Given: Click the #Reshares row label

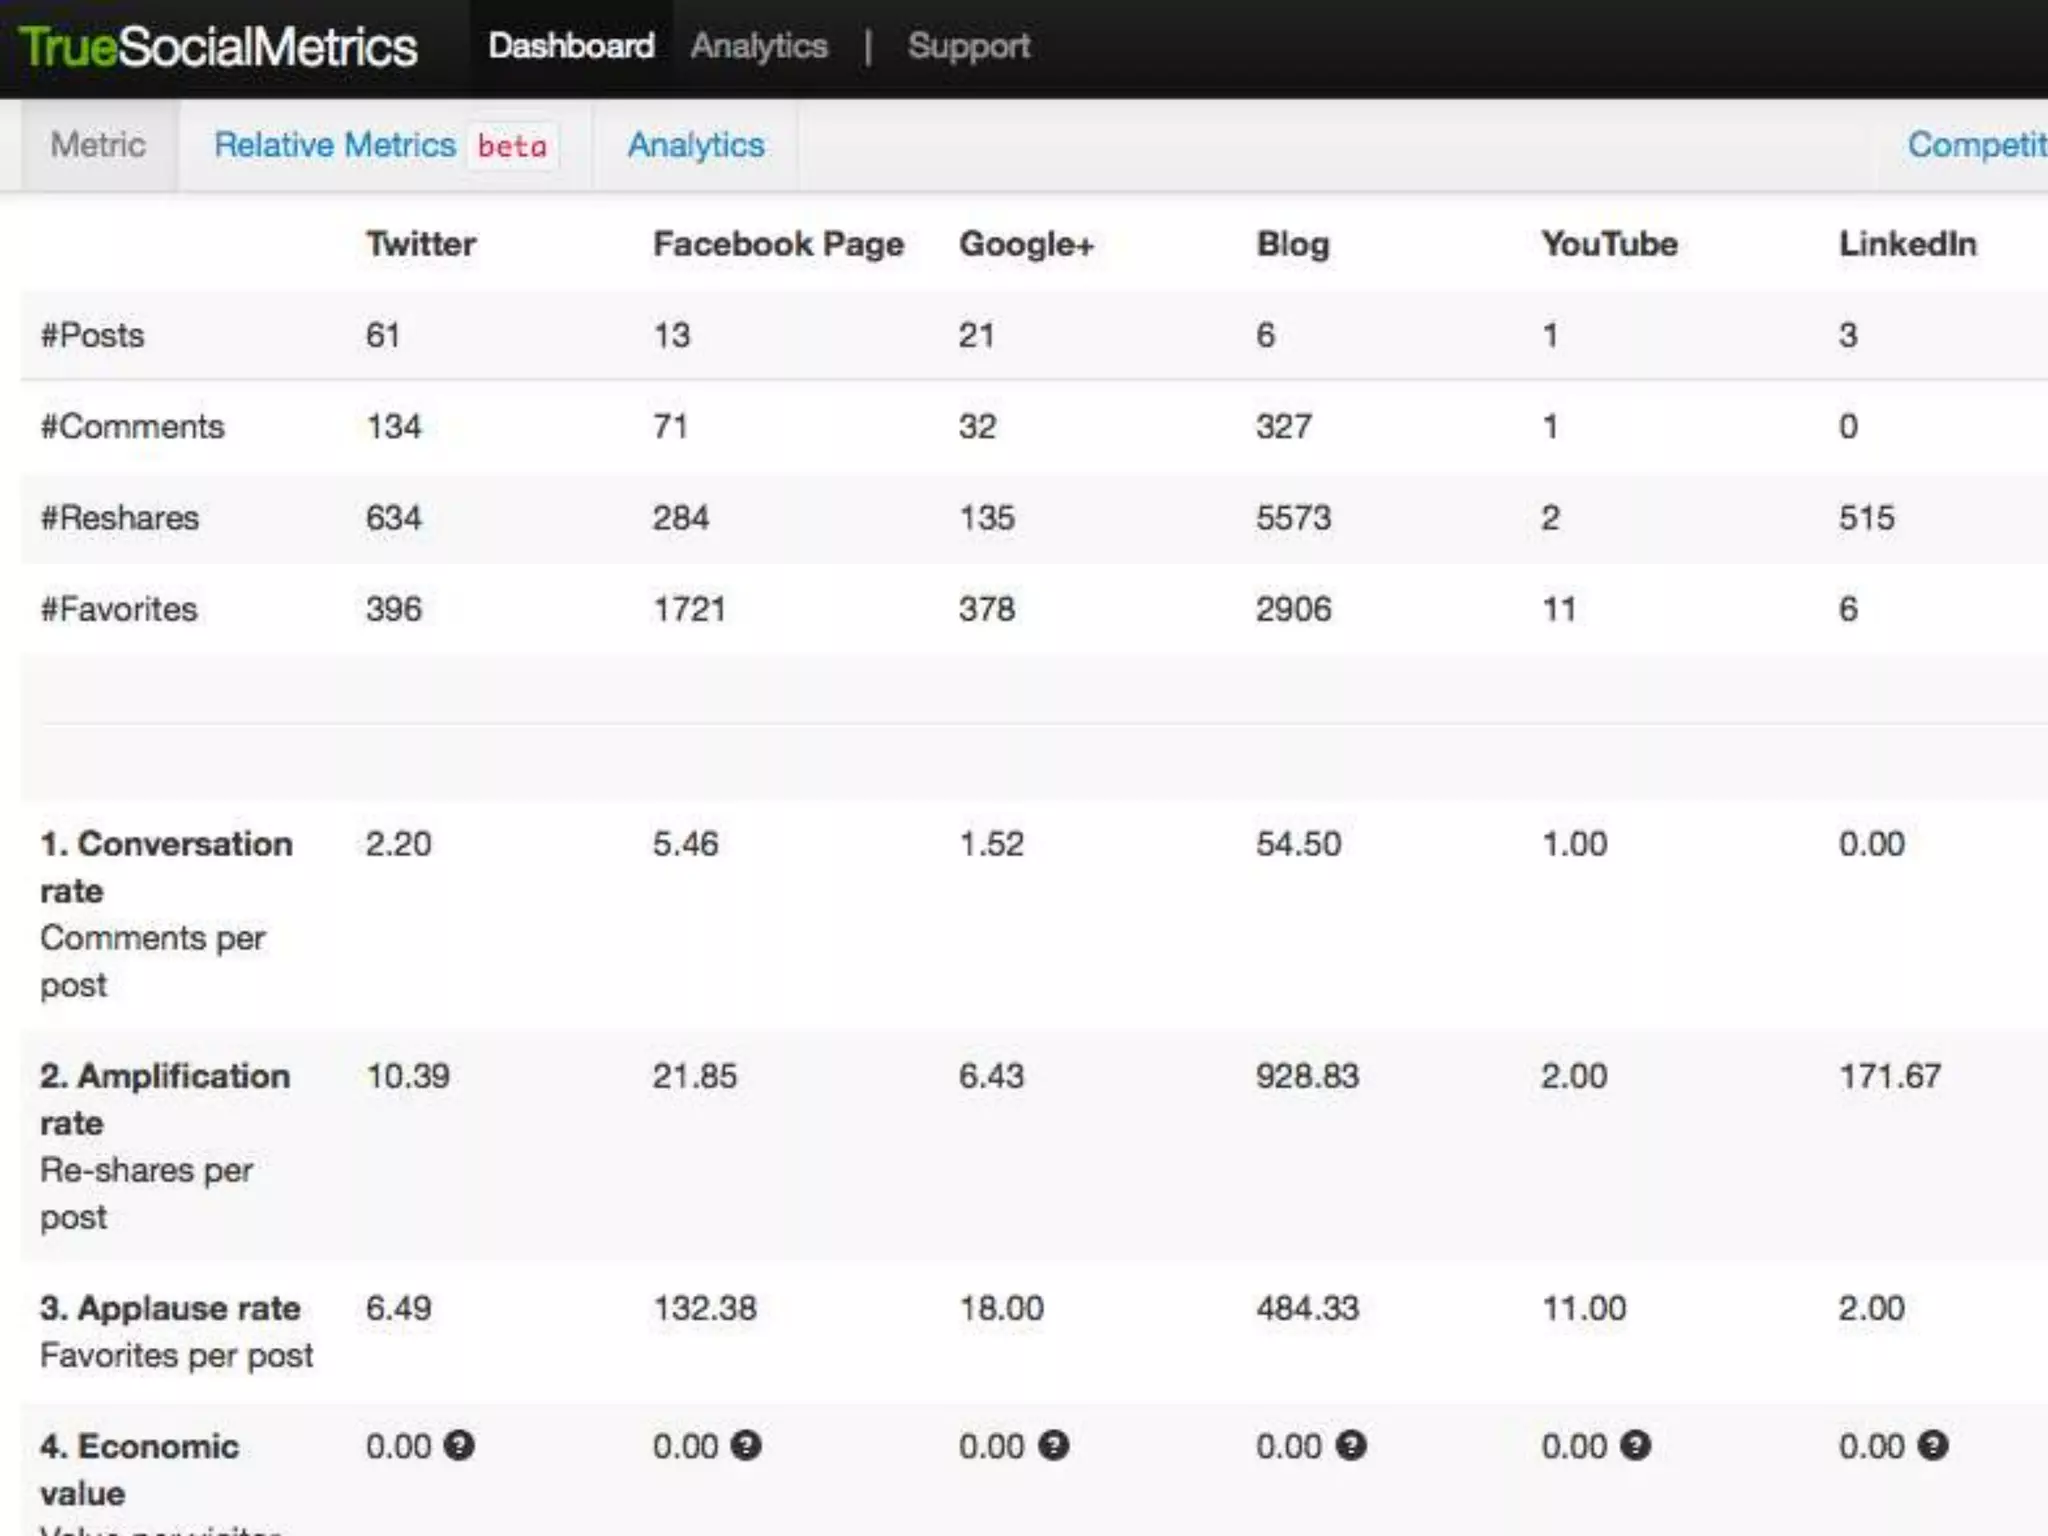Looking at the screenshot, I should tap(119, 518).
